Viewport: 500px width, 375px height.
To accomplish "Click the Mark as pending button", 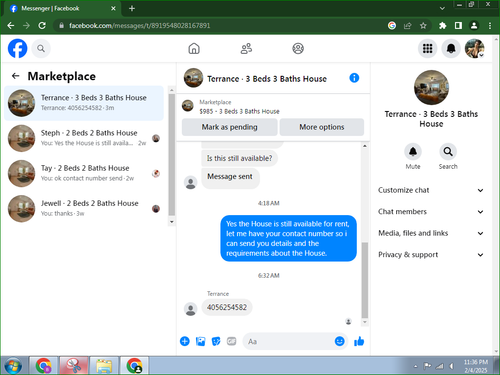I will pyautogui.click(x=229, y=127).
